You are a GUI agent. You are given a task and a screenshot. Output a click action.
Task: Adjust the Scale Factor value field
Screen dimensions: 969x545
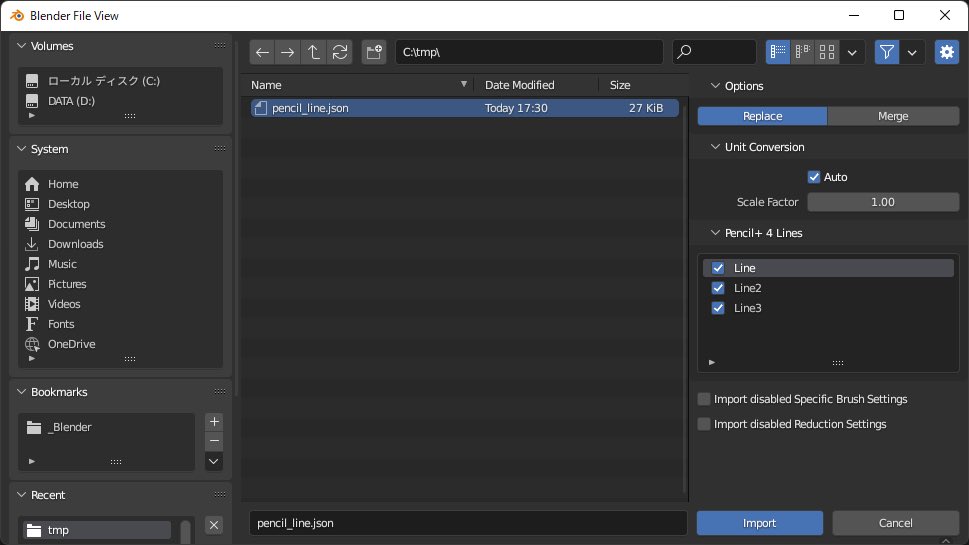(883, 202)
